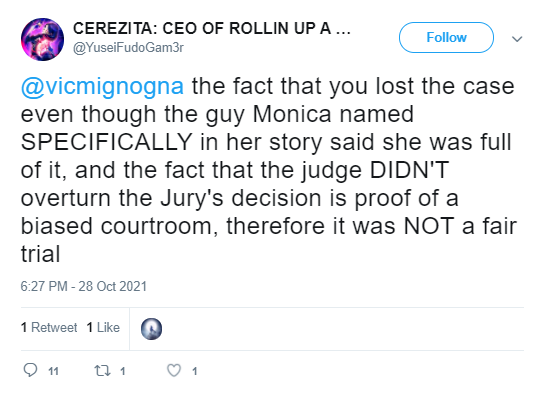Open the 6:27 PM - 28 Oct 2021 timestamp
Viewport: 539px width, 399px height.
point(84,286)
